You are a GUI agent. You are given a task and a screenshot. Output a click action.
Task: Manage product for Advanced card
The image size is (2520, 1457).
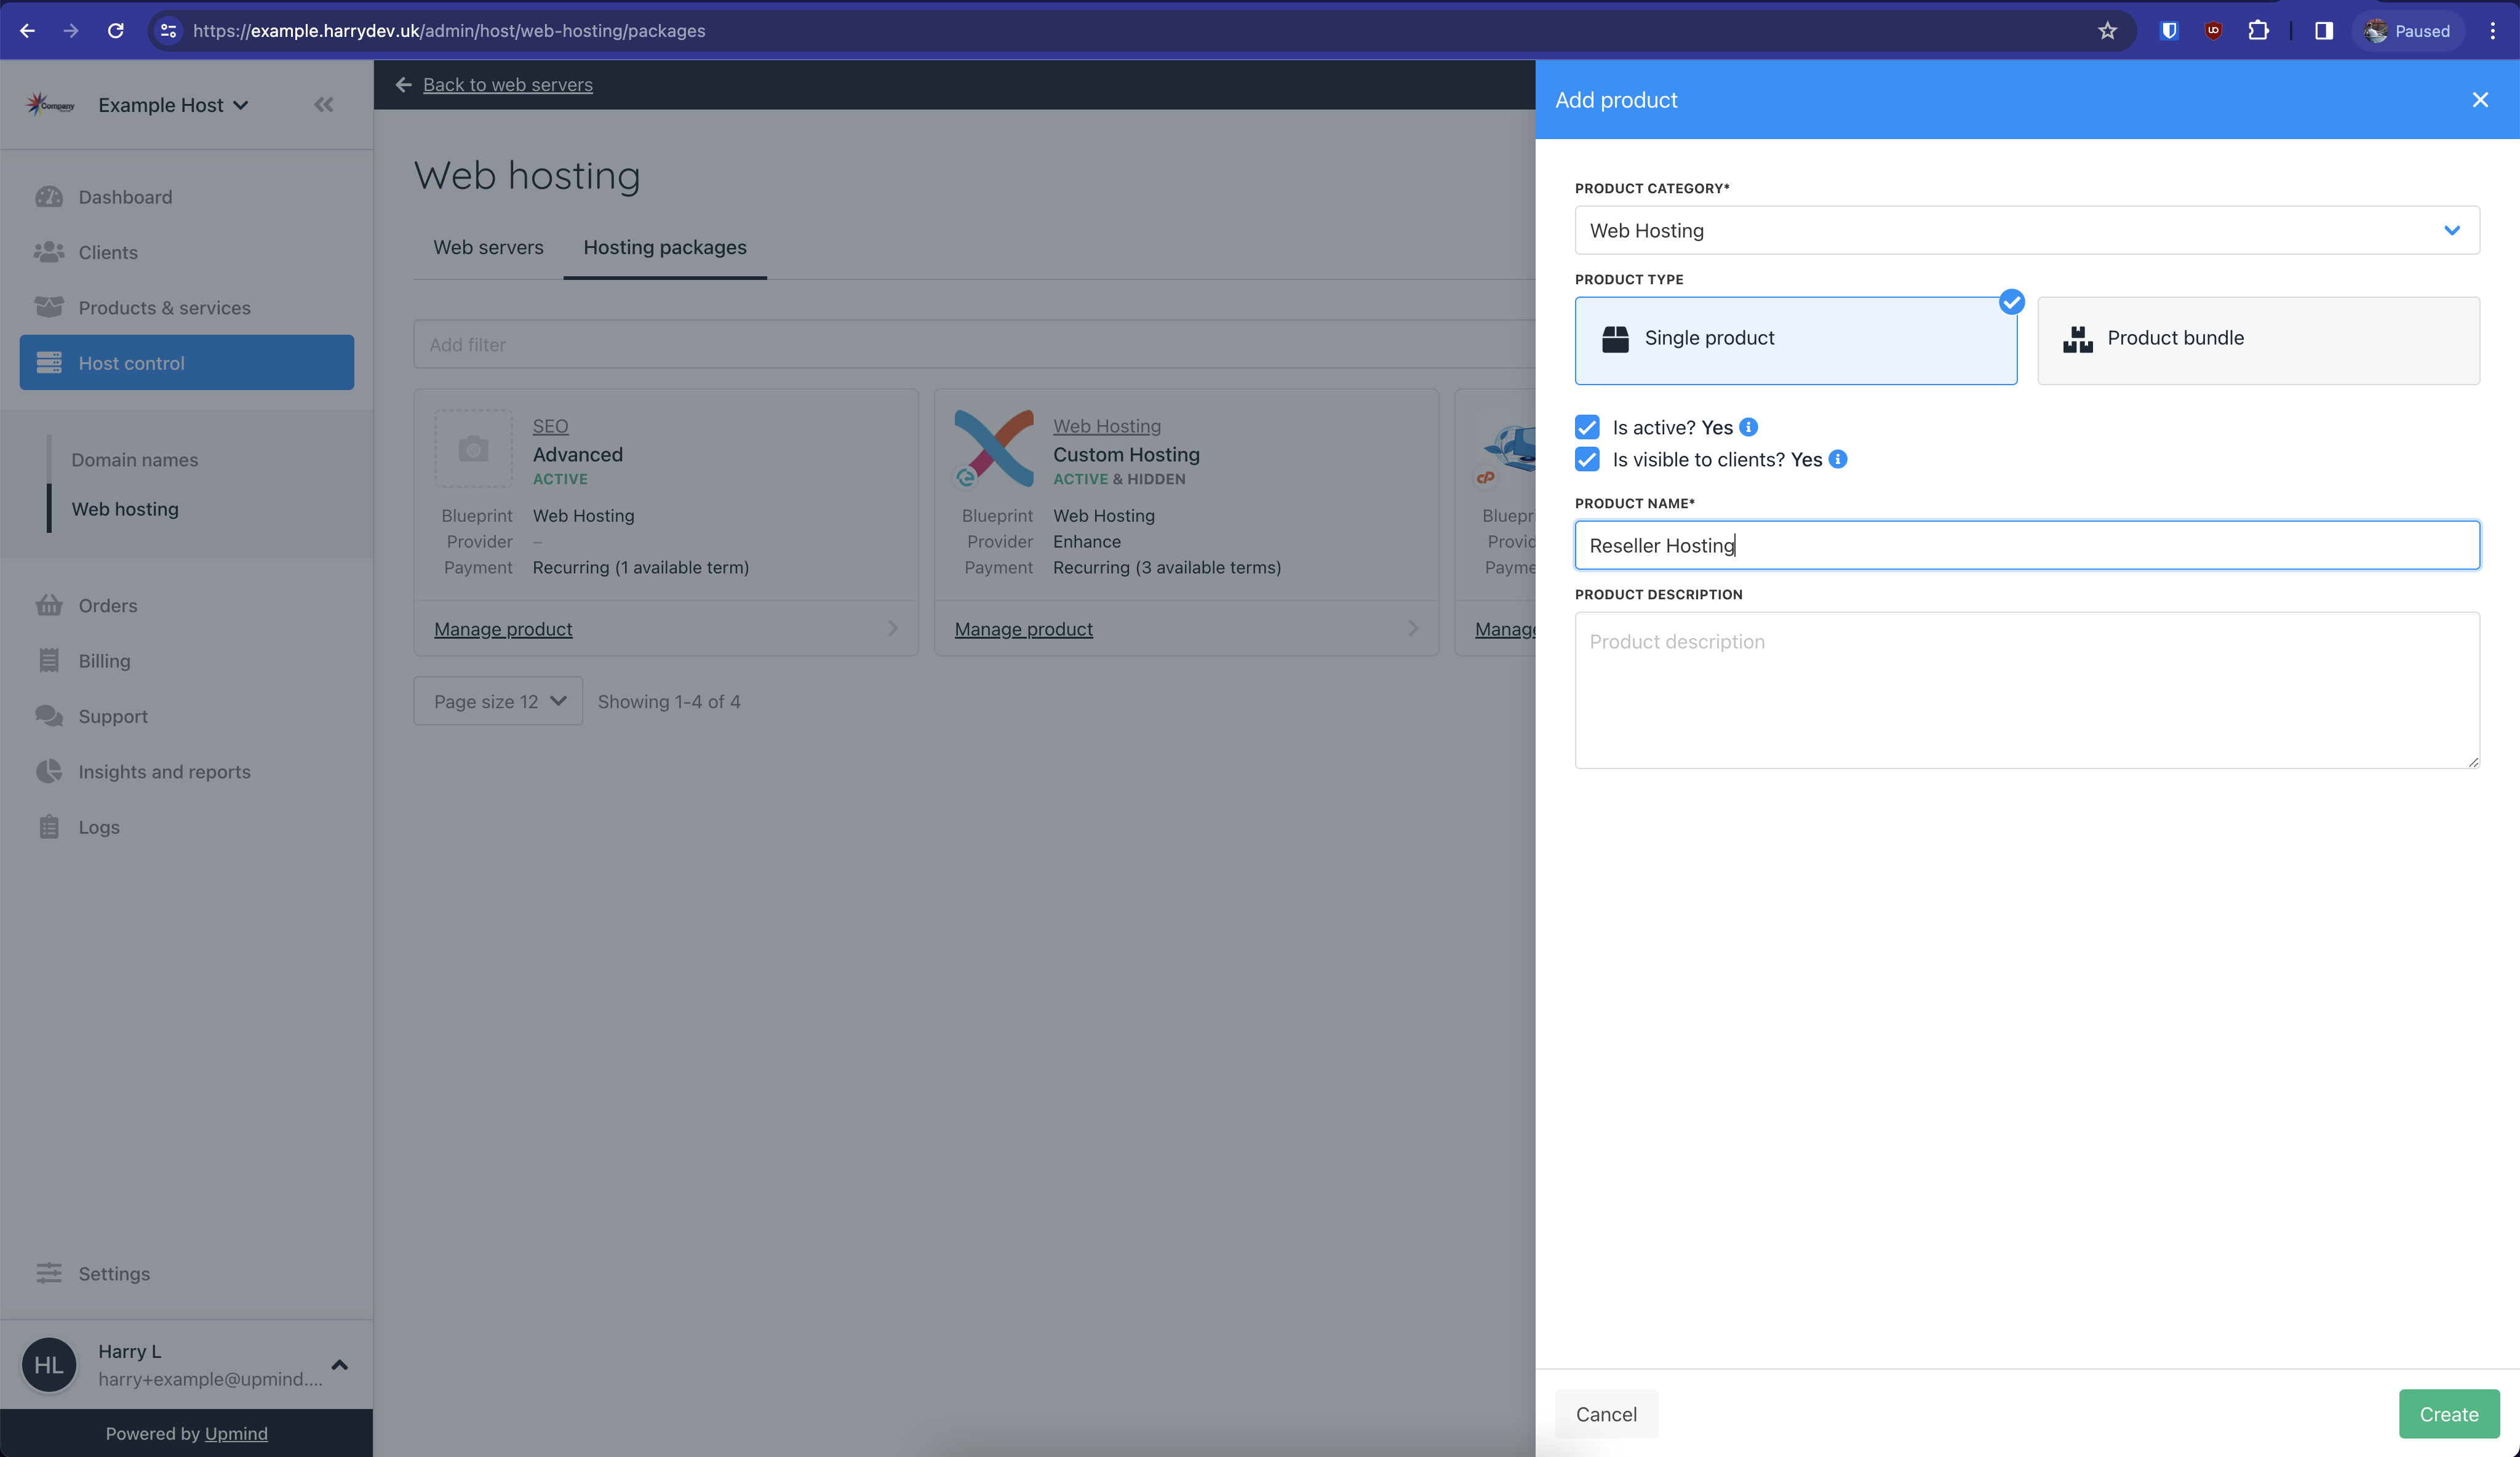click(x=503, y=629)
